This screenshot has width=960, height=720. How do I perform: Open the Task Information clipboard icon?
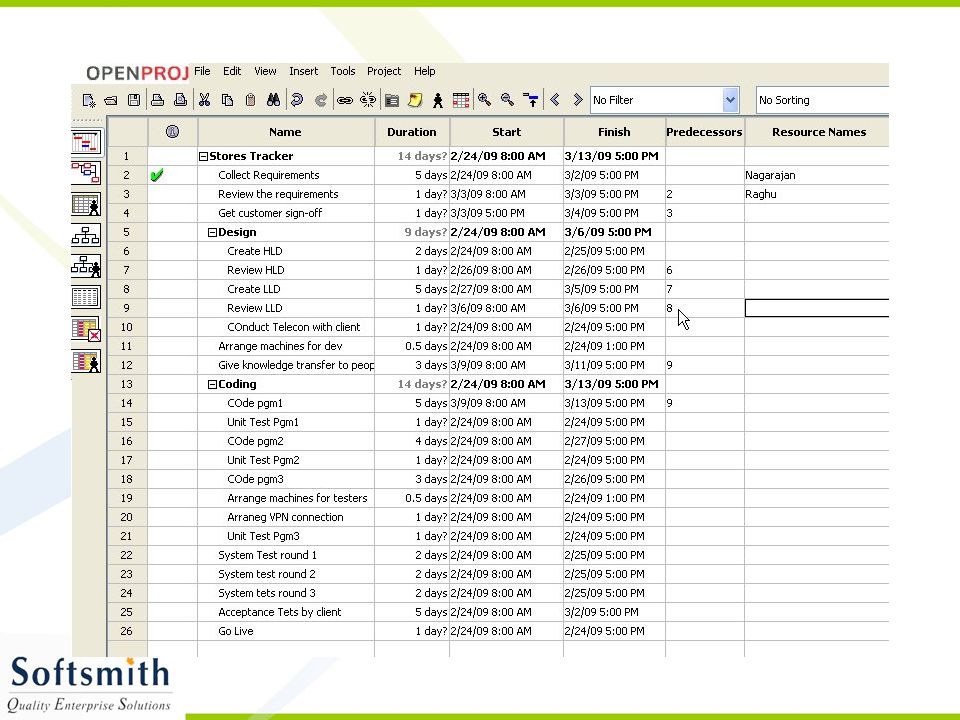[x=392, y=100]
